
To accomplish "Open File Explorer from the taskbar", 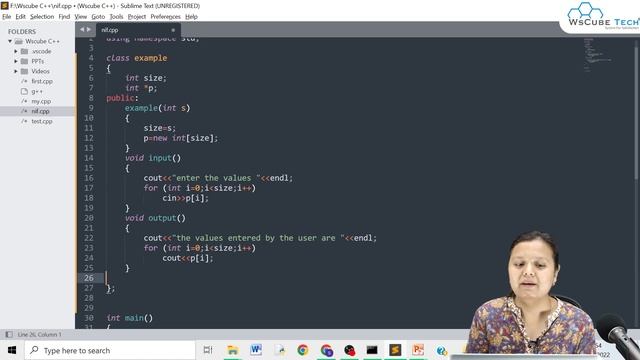I will point(233,350).
